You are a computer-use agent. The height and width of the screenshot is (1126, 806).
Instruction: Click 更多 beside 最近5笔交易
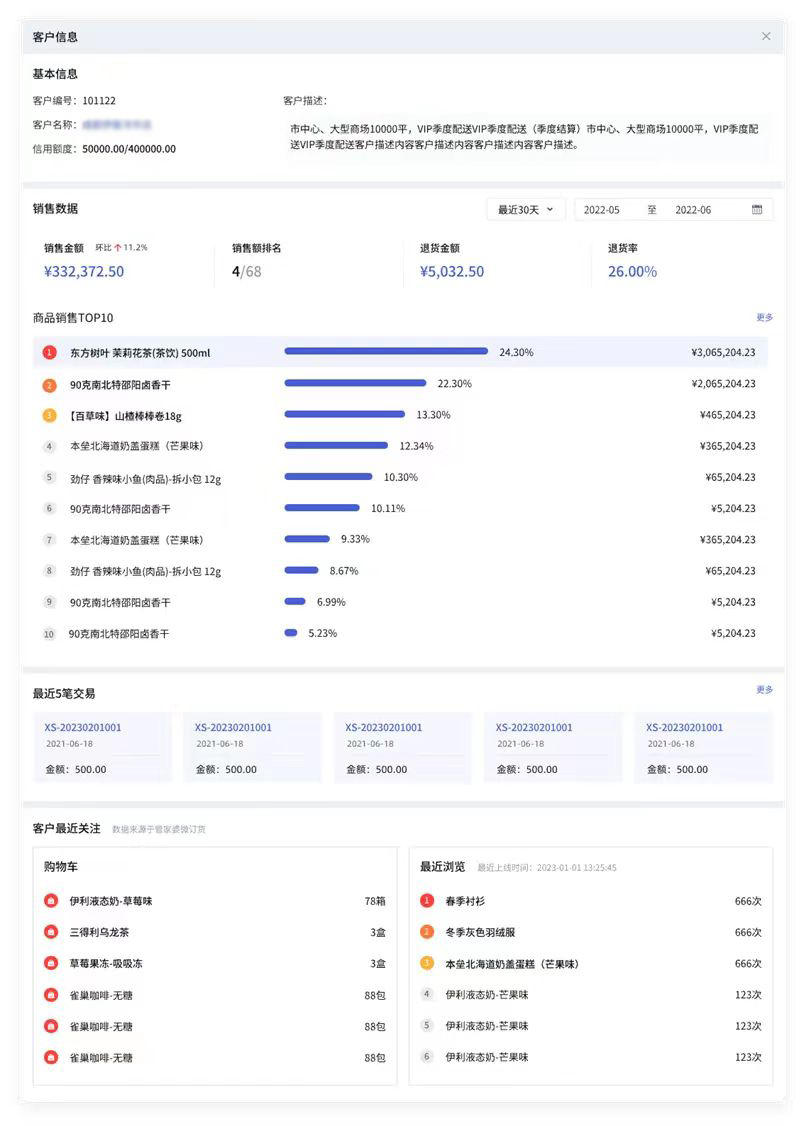(764, 690)
